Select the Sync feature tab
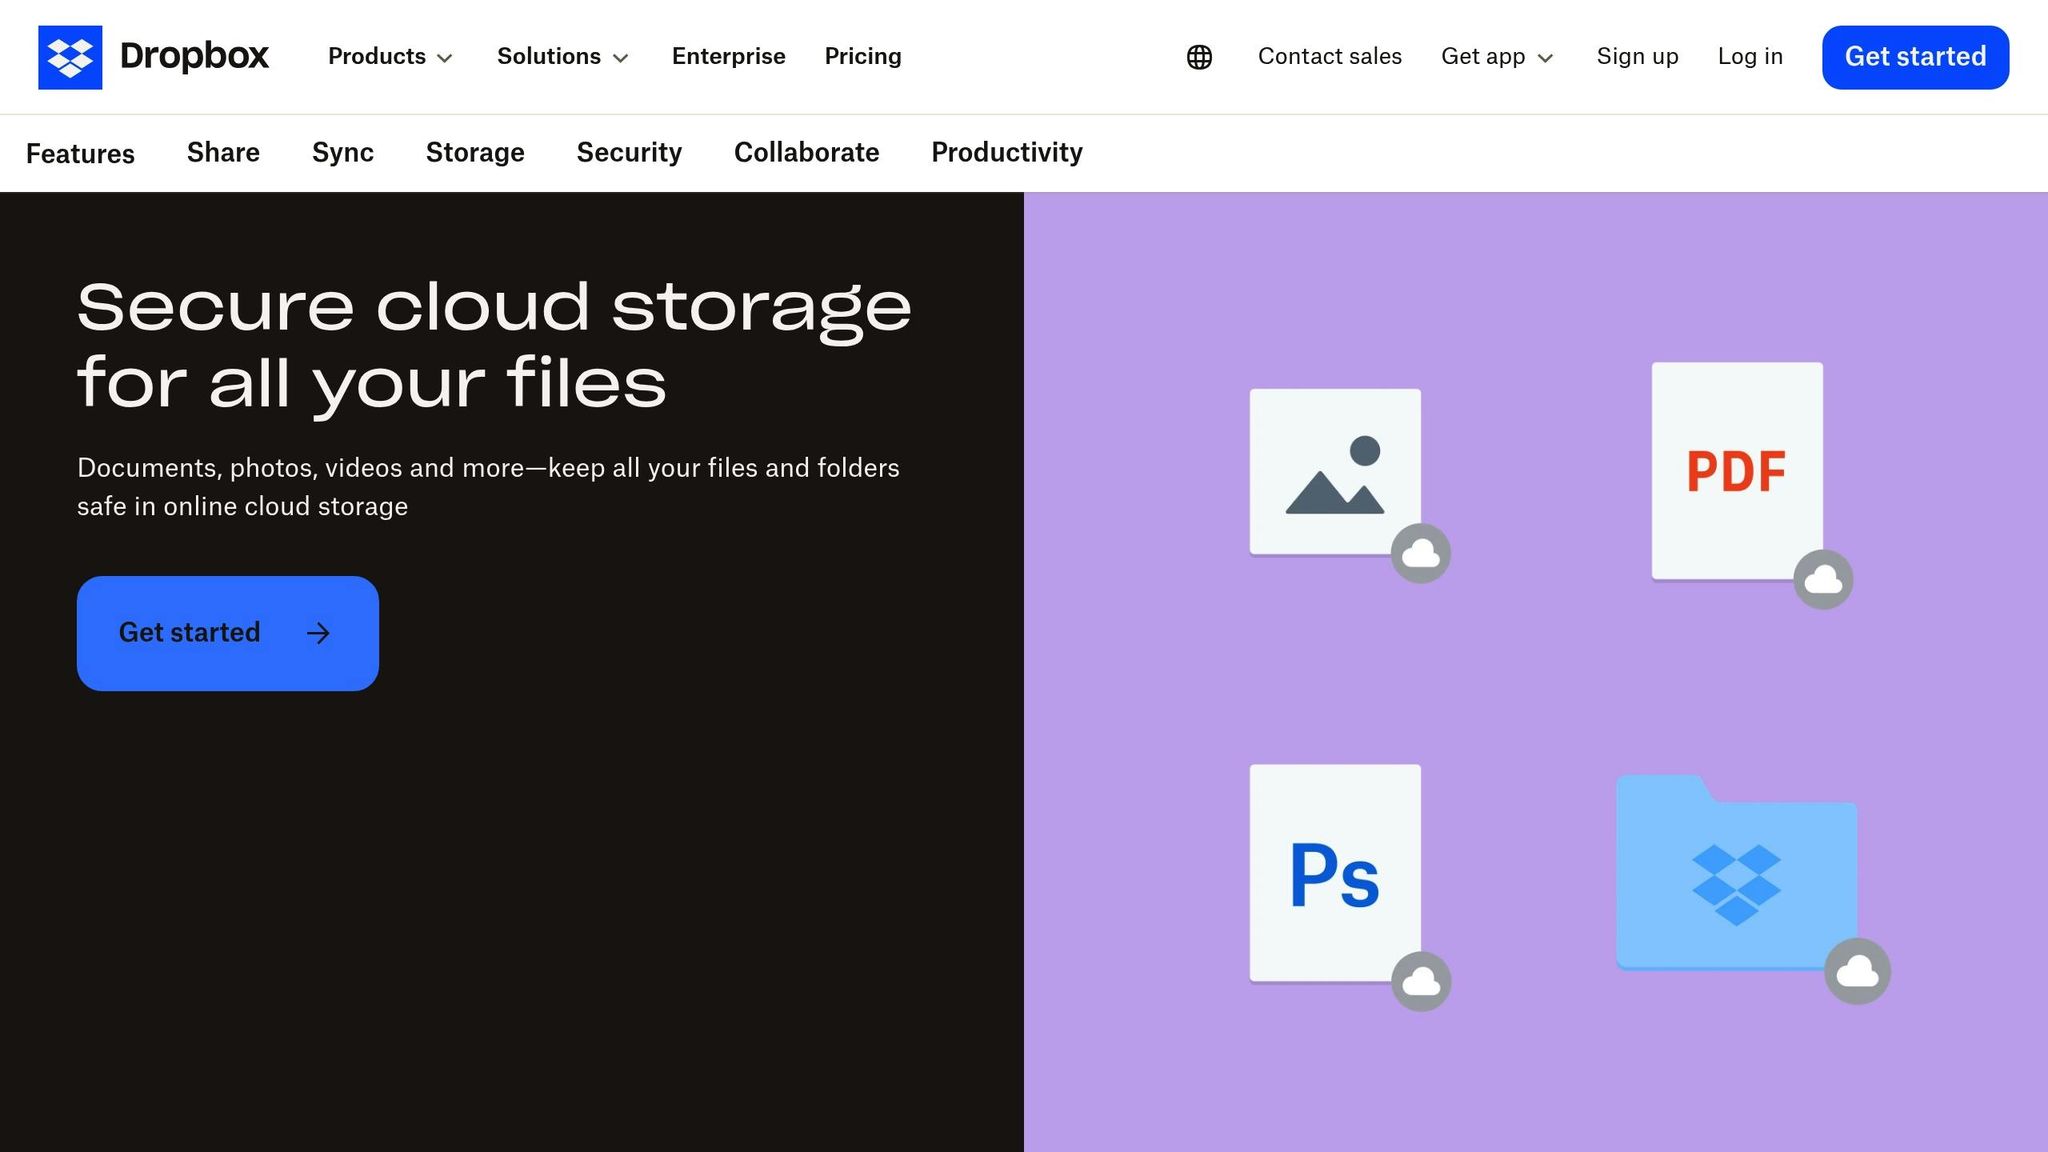This screenshot has height=1152, width=2048. click(342, 152)
